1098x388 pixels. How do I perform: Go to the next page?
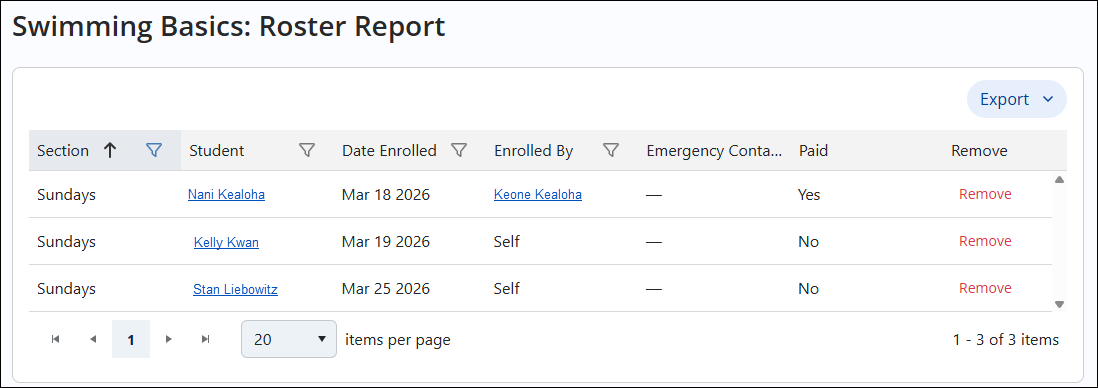click(x=168, y=339)
